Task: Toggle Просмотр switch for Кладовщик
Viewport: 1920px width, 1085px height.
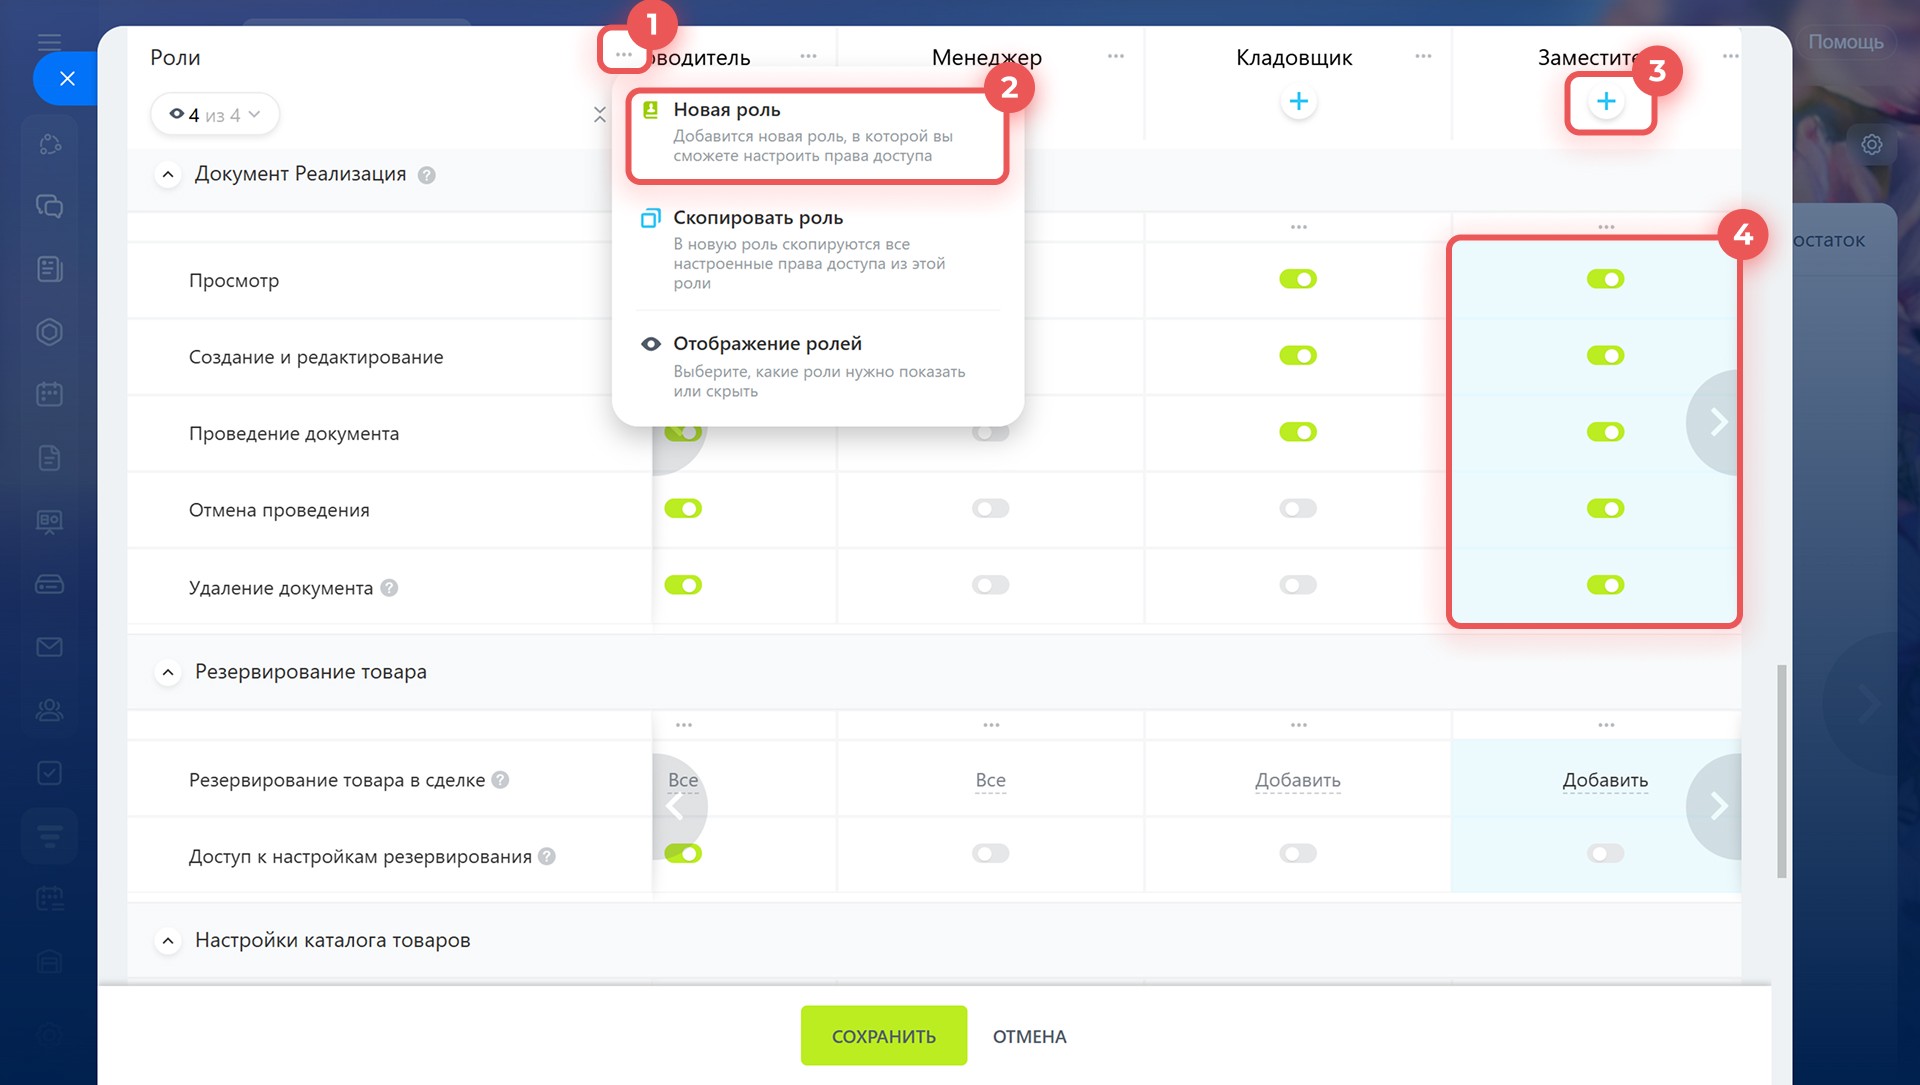Action: pos(1297,279)
